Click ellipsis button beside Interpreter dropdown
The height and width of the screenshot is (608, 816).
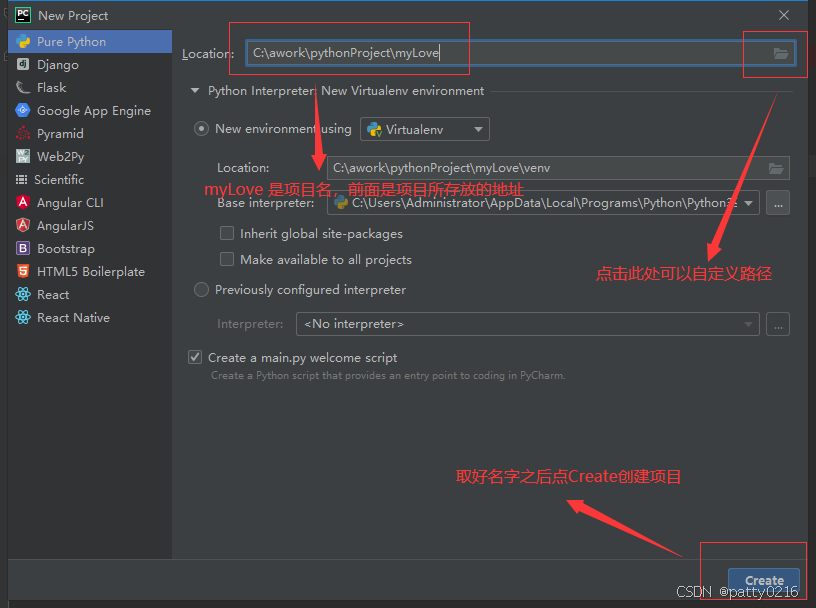(778, 324)
